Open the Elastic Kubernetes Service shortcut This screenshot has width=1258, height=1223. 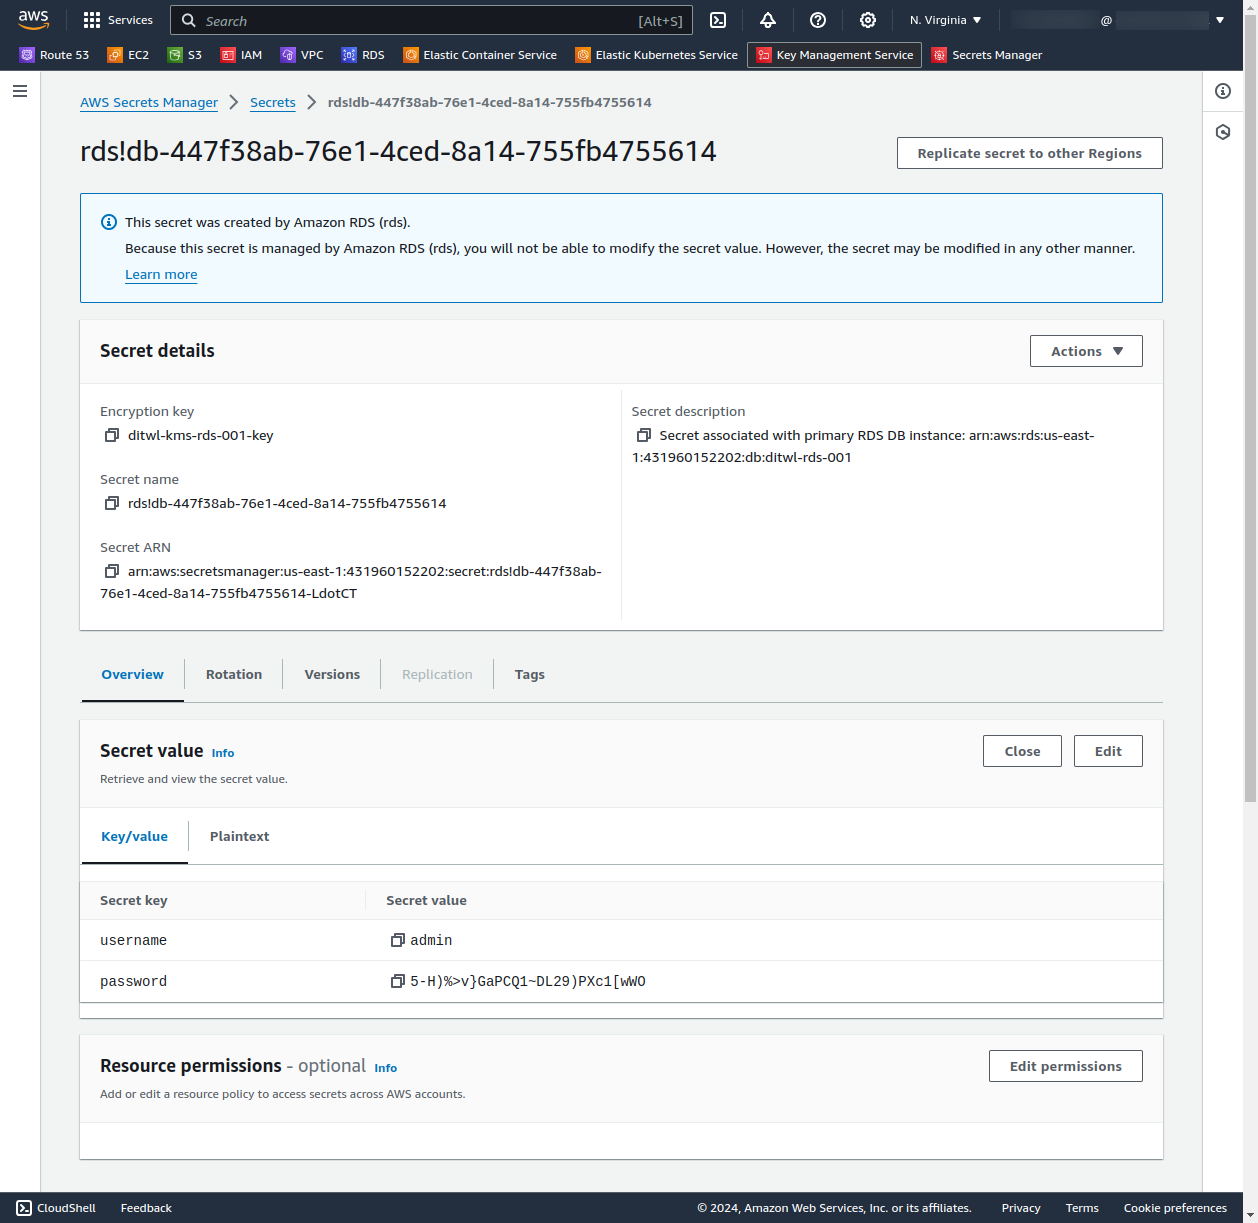pyautogui.click(x=655, y=55)
